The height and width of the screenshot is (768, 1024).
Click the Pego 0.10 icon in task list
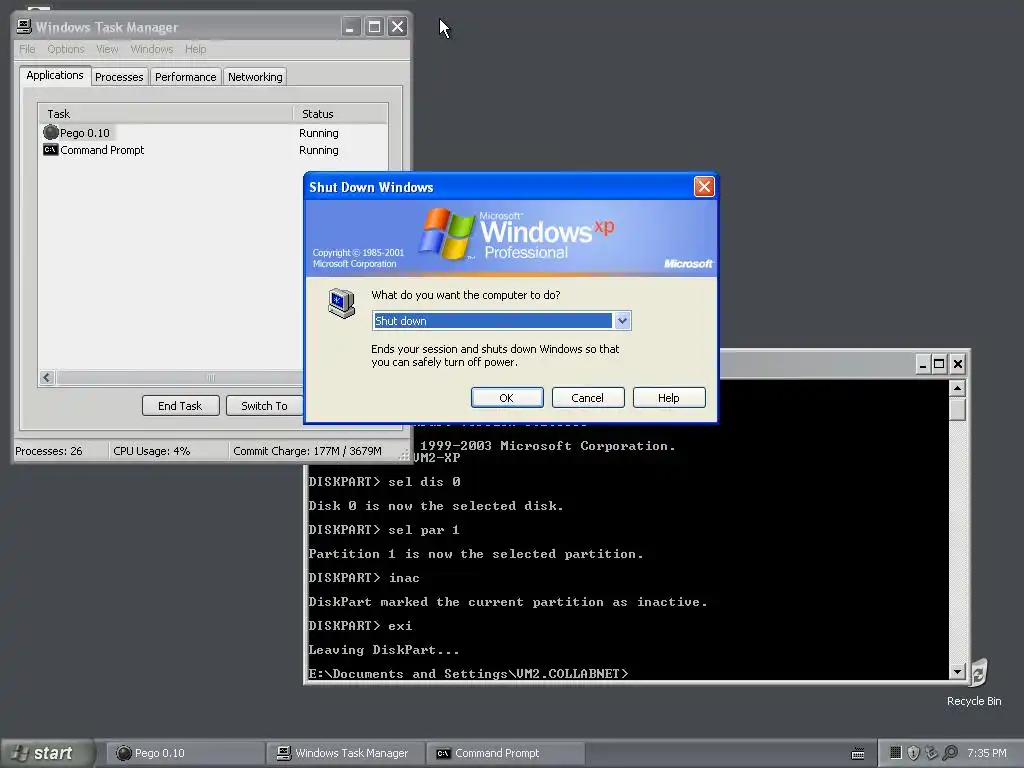click(x=51, y=133)
